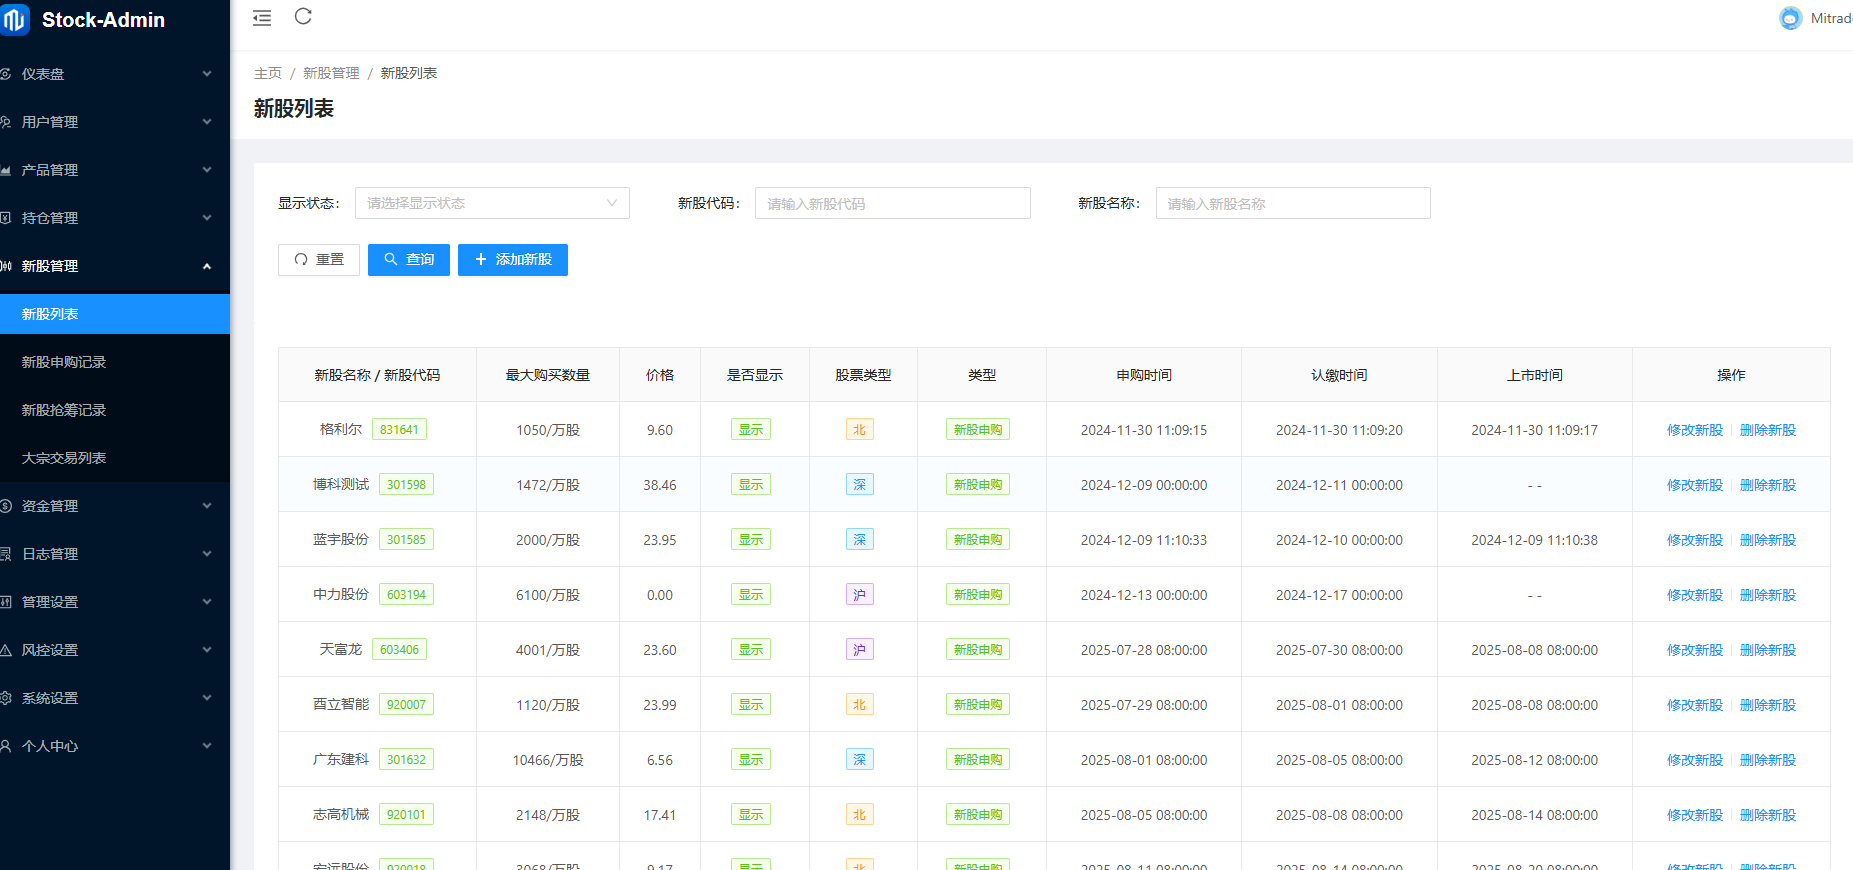Click the Stock-Admin logo icon
1853x870 pixels.
click(15, 20)
